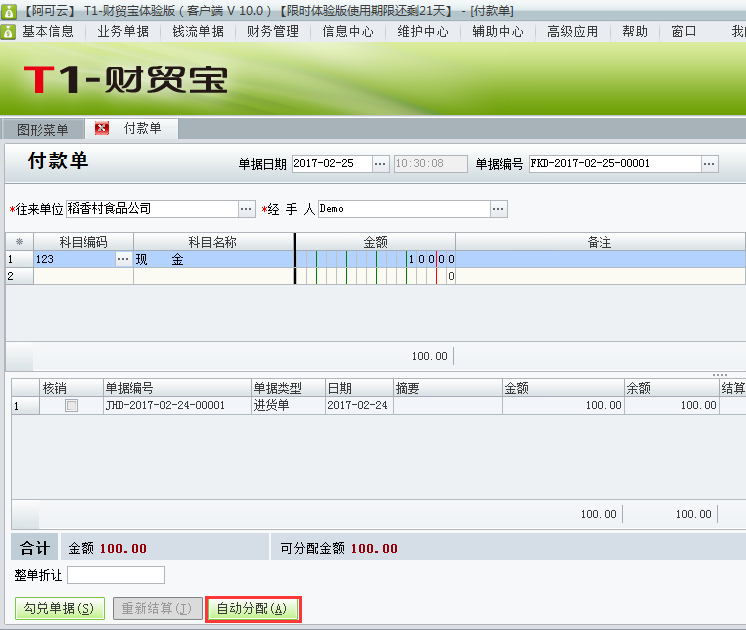Open the 钱流单据 menu

(198, 32)
